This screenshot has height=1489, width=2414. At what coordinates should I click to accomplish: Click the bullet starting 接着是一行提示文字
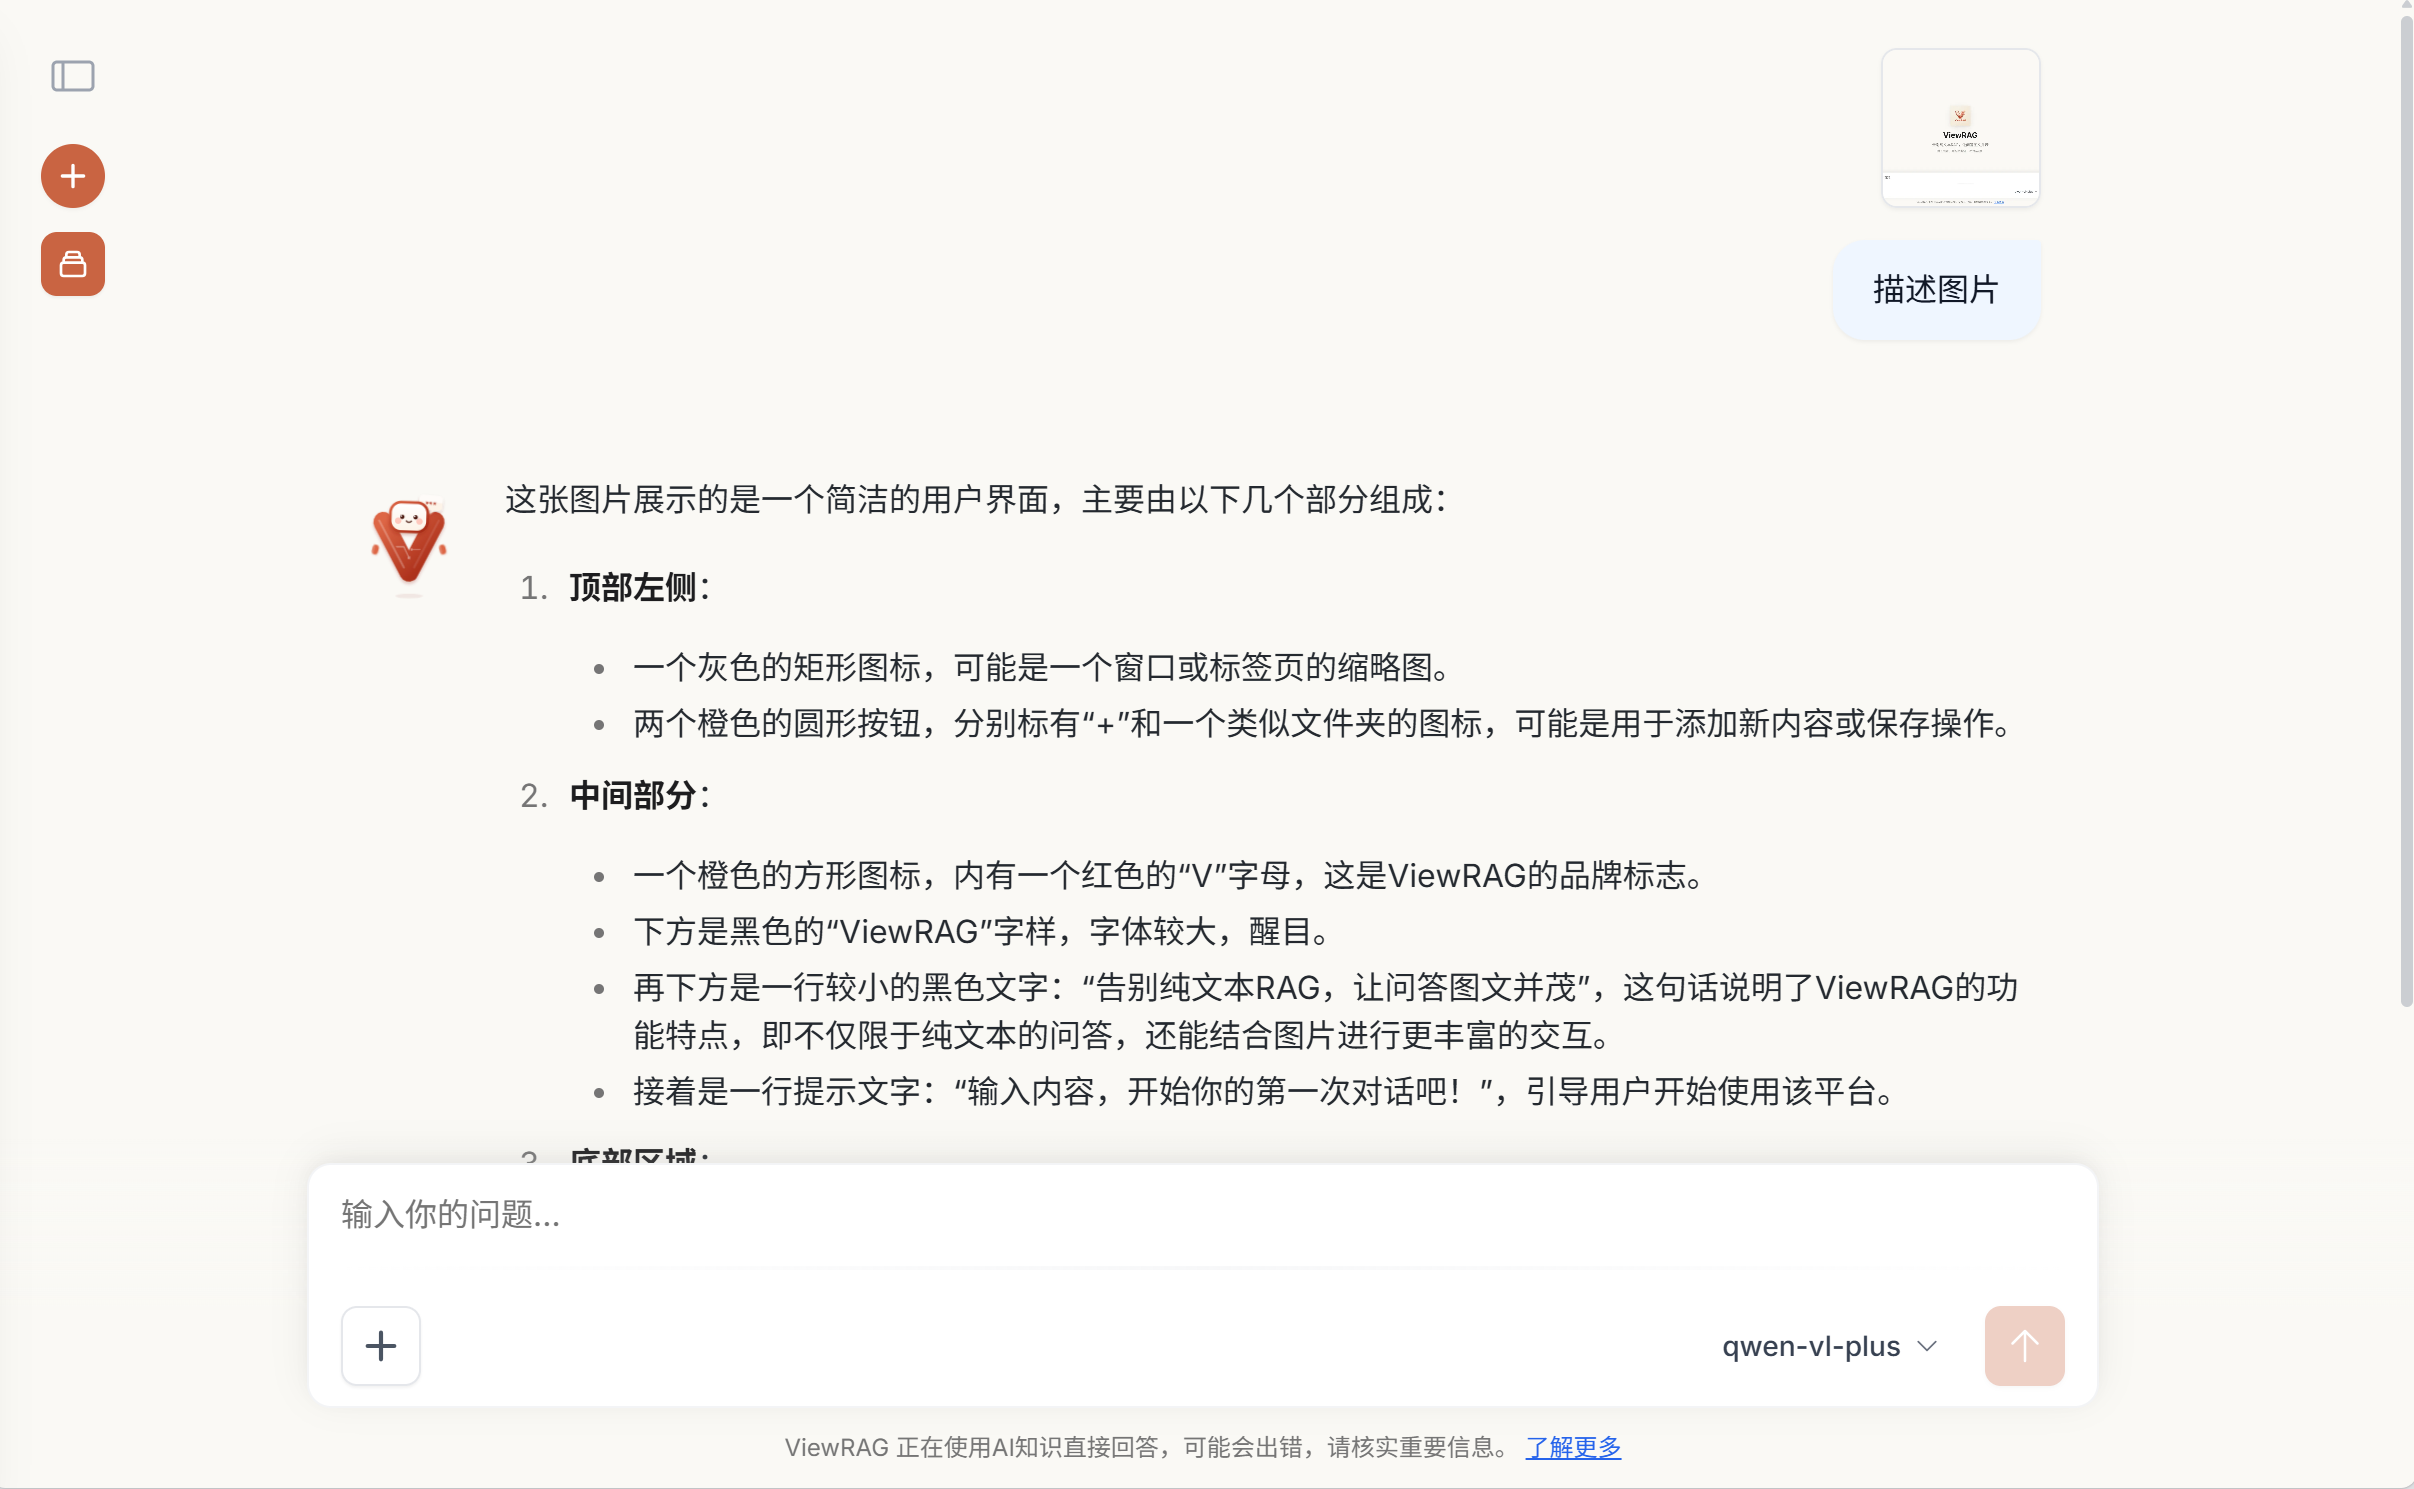tap(1264, 1092)
